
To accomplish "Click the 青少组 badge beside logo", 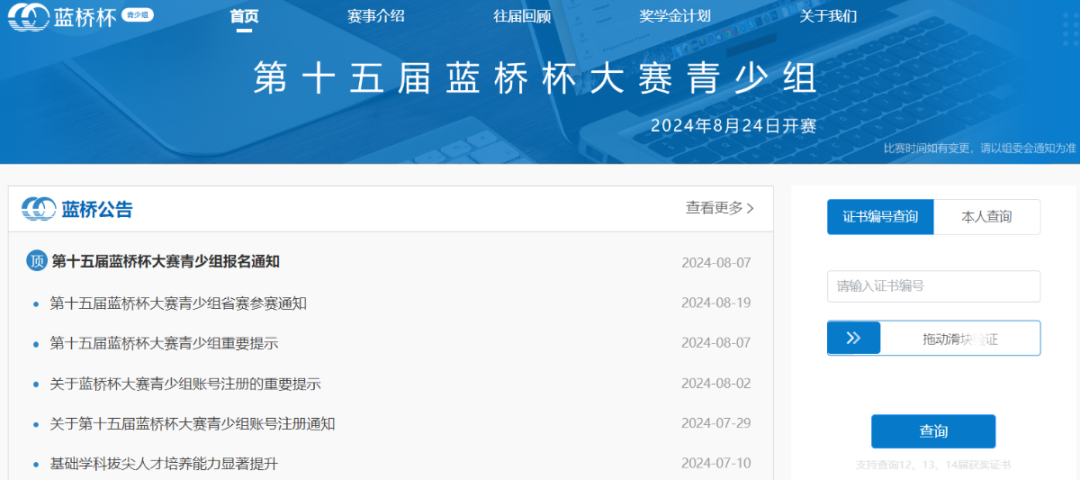I will (137, 15).
